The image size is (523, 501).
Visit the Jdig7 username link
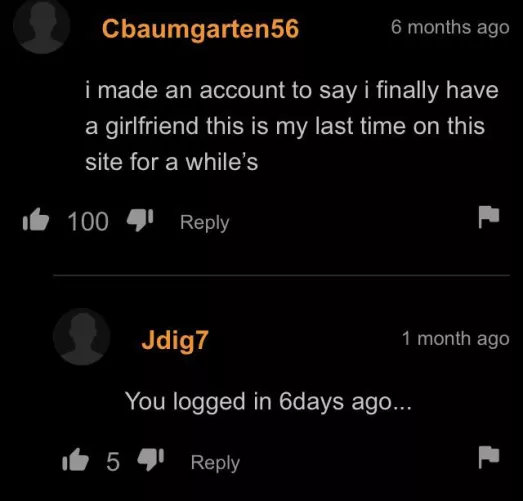[x=175, y=341]
